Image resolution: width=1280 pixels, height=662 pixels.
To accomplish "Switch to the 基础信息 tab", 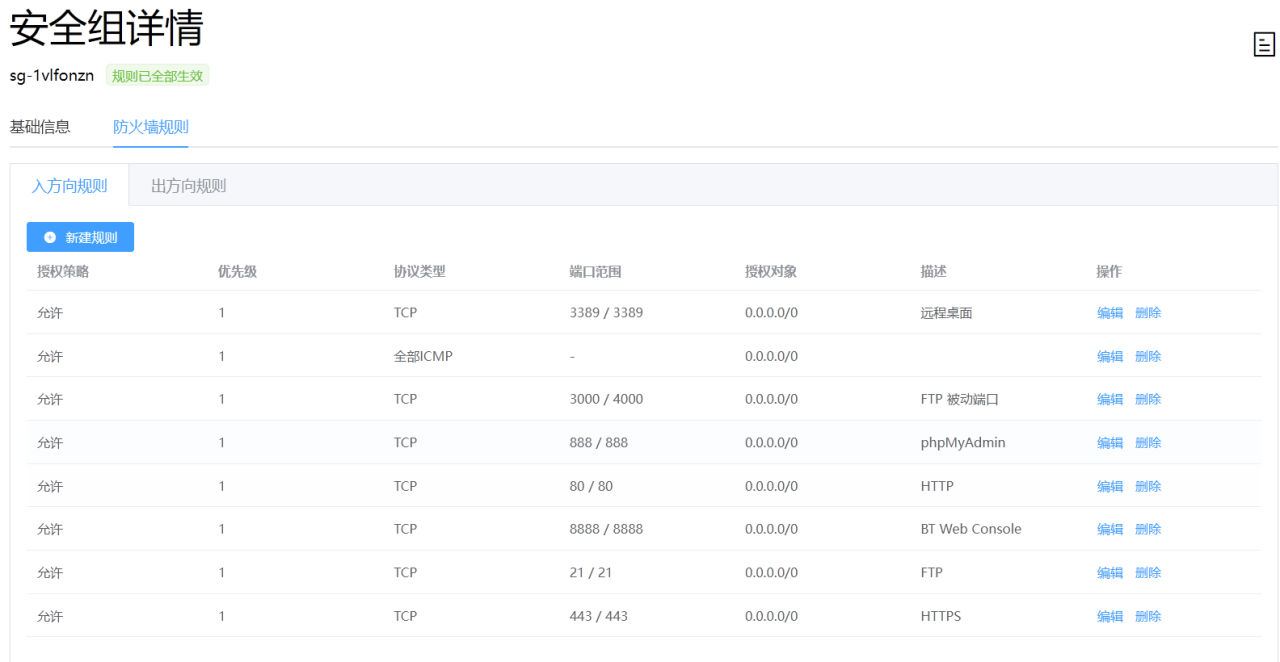I will 40,127.
